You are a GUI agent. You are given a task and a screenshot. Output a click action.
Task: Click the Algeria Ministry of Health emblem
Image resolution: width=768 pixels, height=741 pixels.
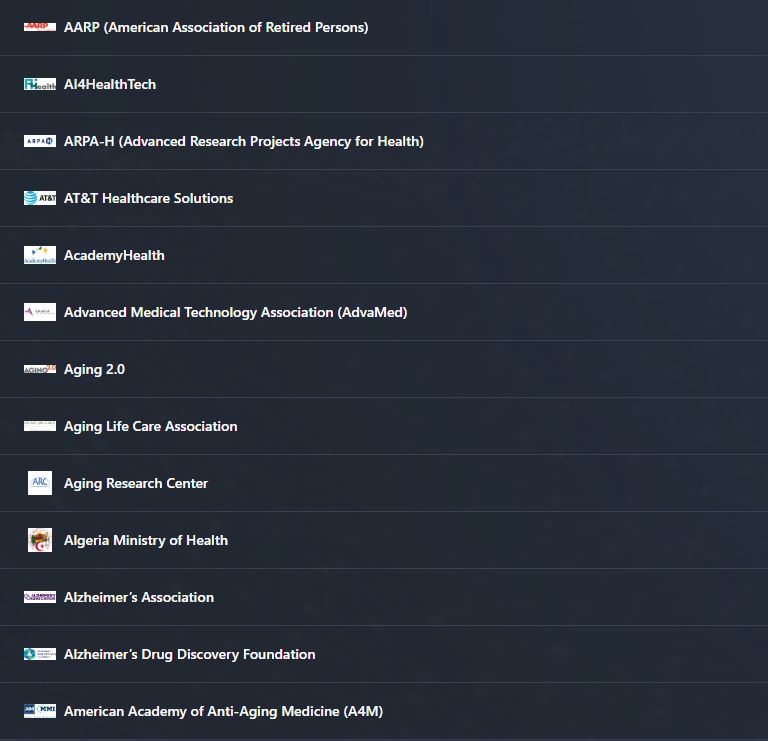pyautogui.click(x=40, y=540)
